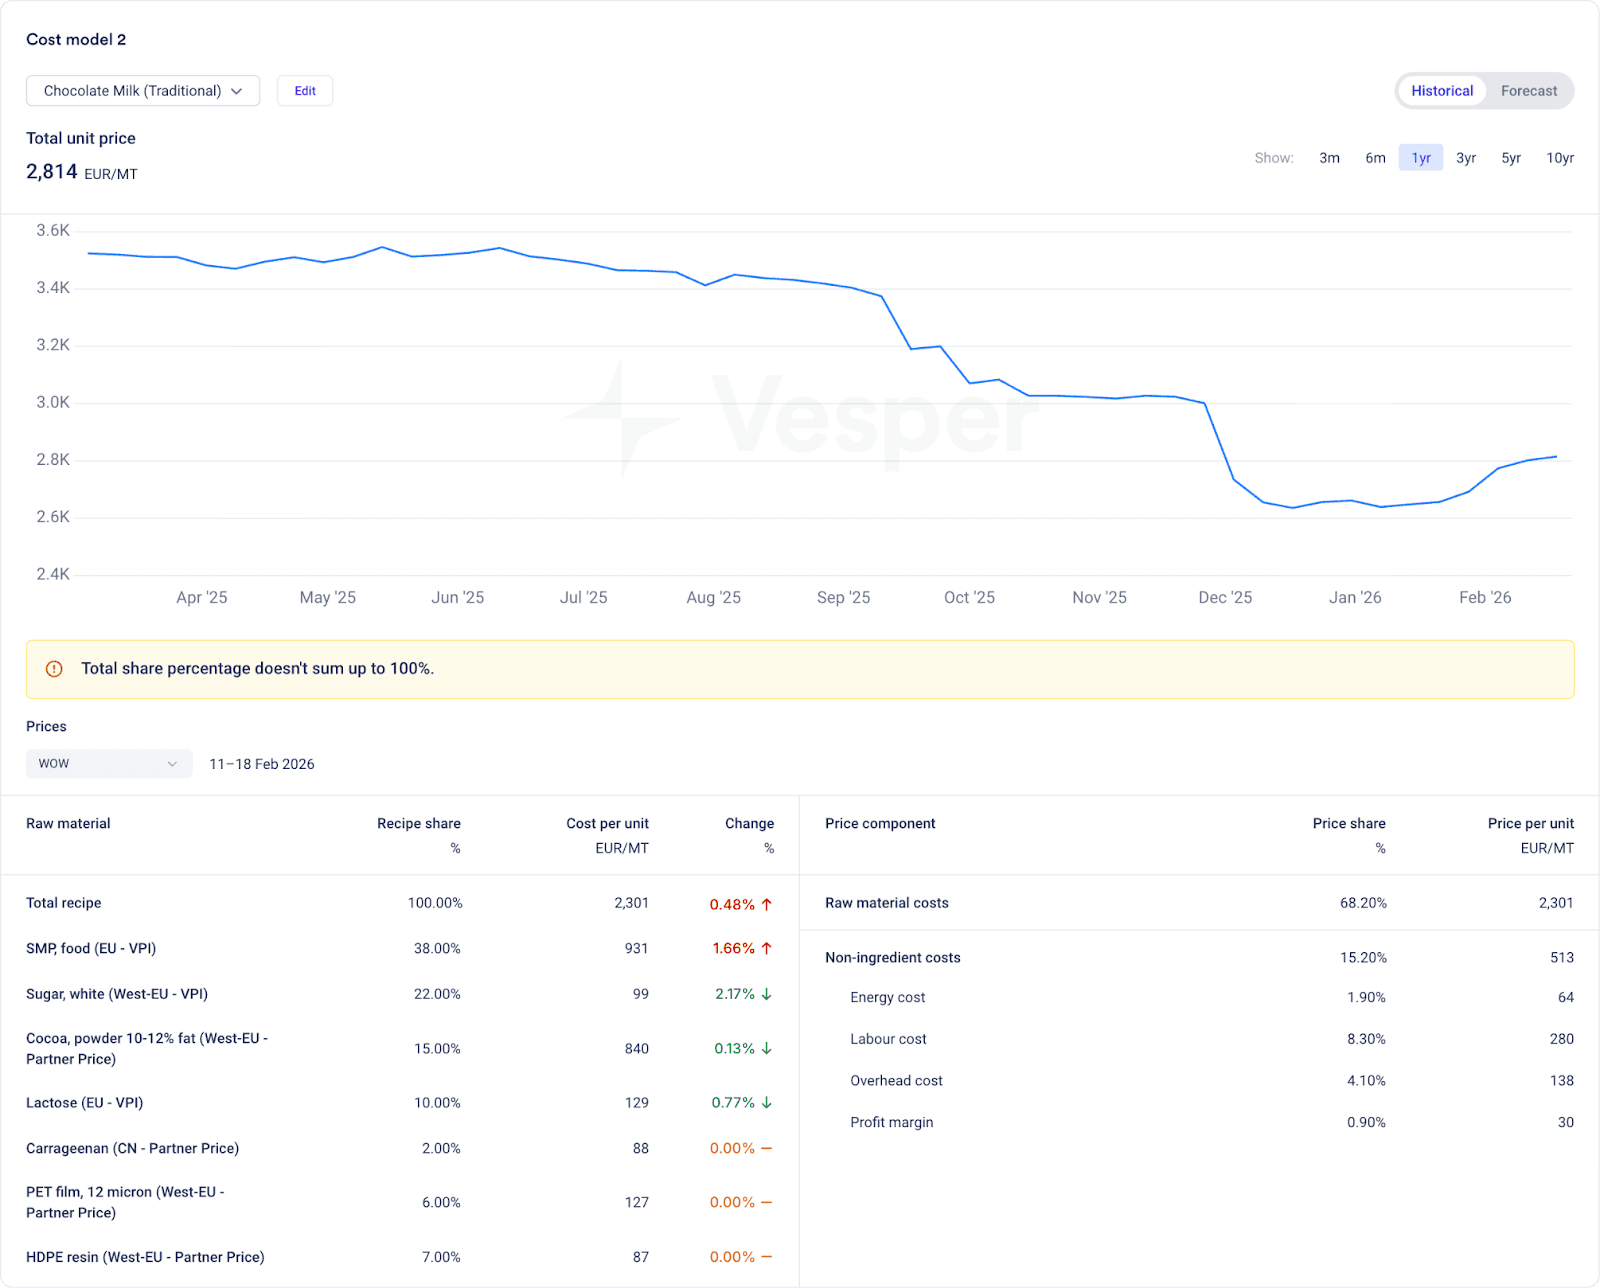Click the up arrow beside Total recipe change
Screen dimensions: 1600x1288
click(767, 904)
